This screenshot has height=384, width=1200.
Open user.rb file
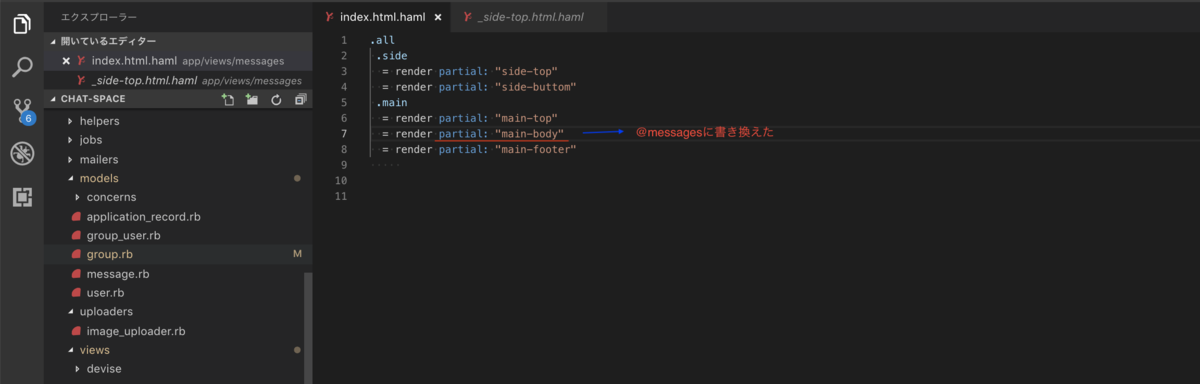coord(105,293)
